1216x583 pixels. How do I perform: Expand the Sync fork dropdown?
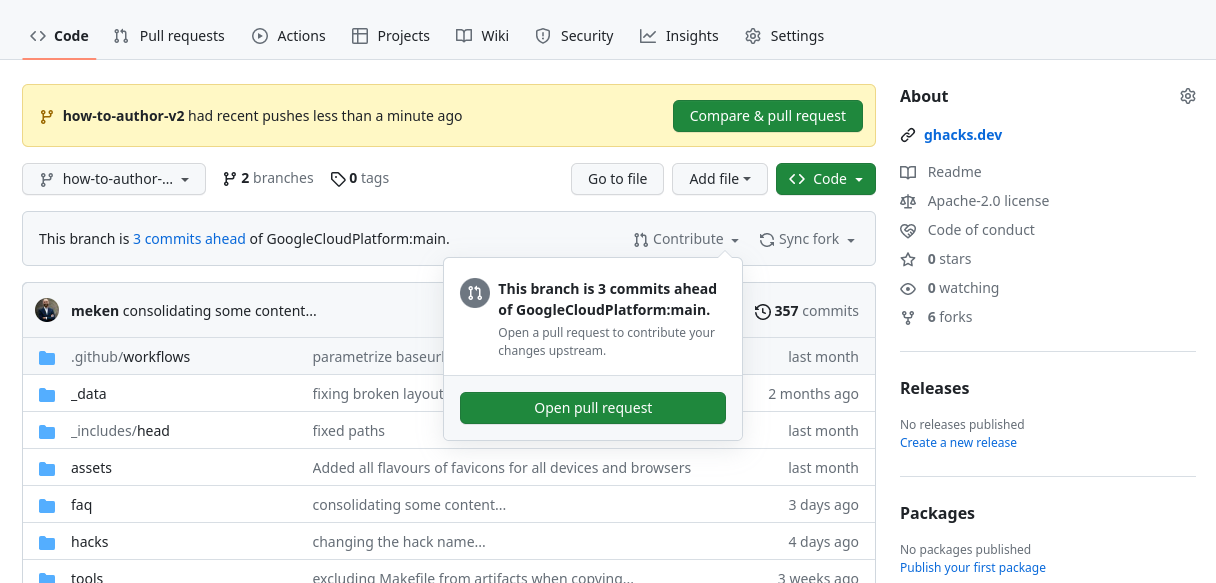[806, 239]
